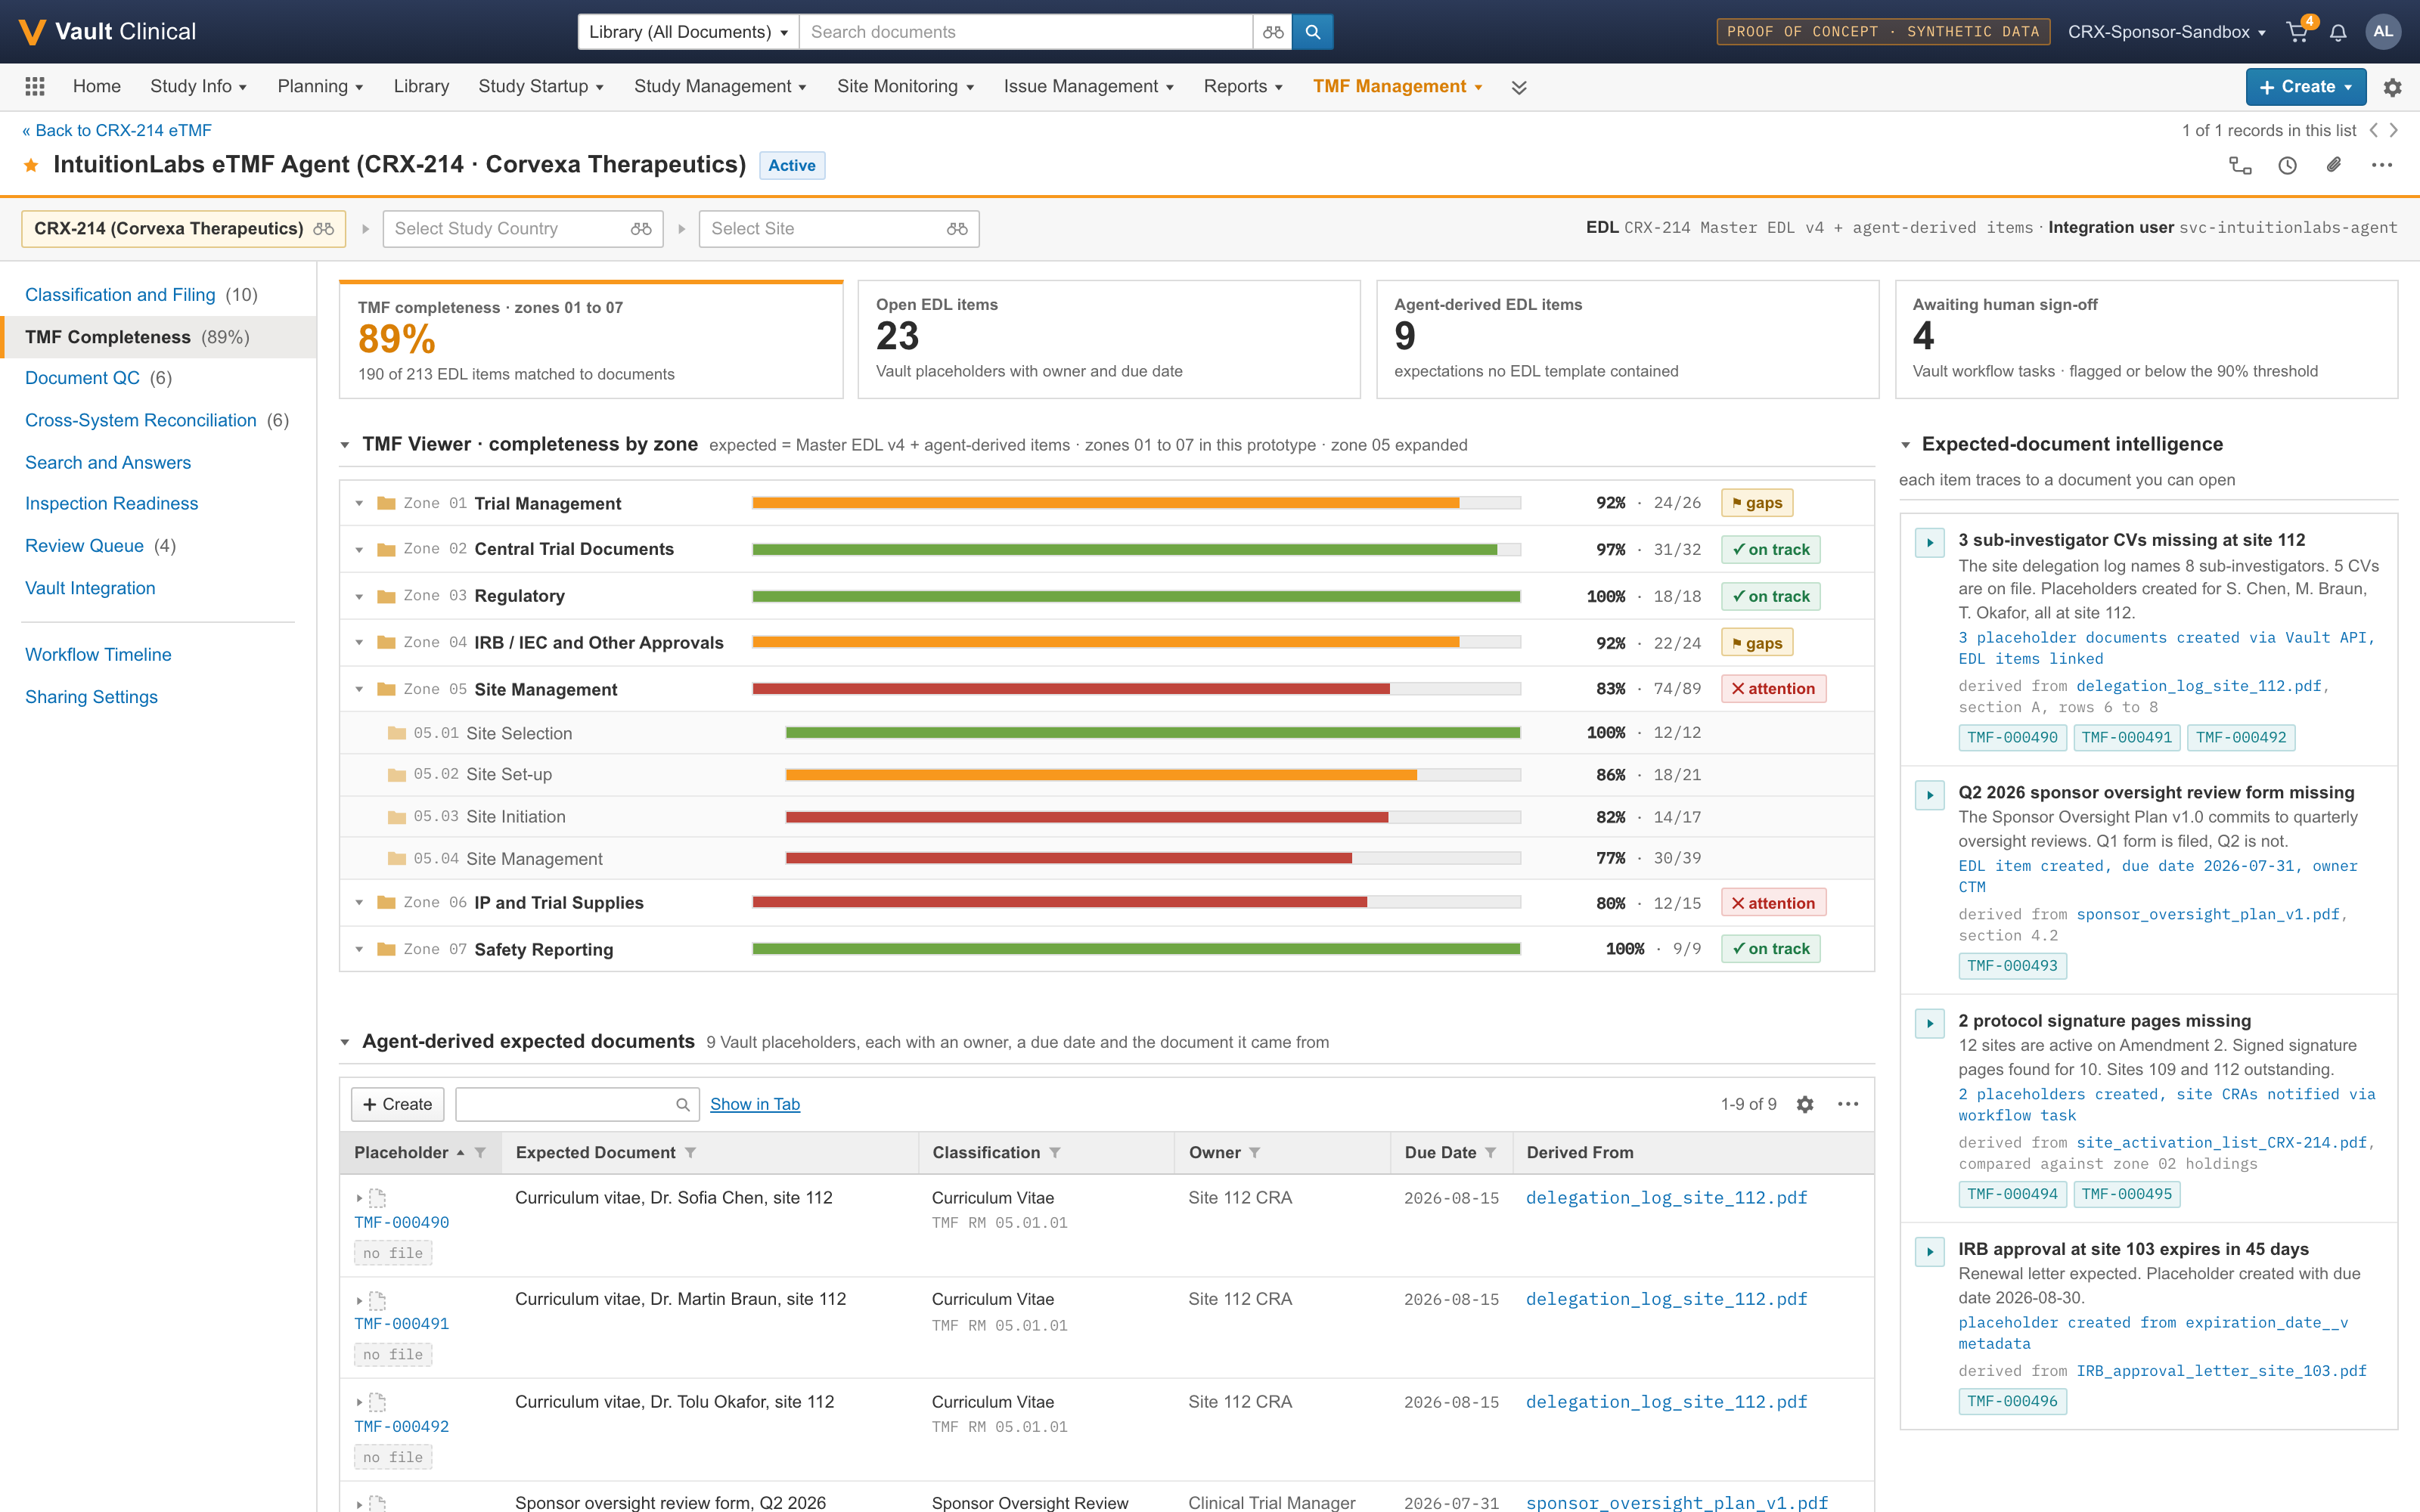Click the Zone 07 Safety Reporting progress bar

point(1136,949)
